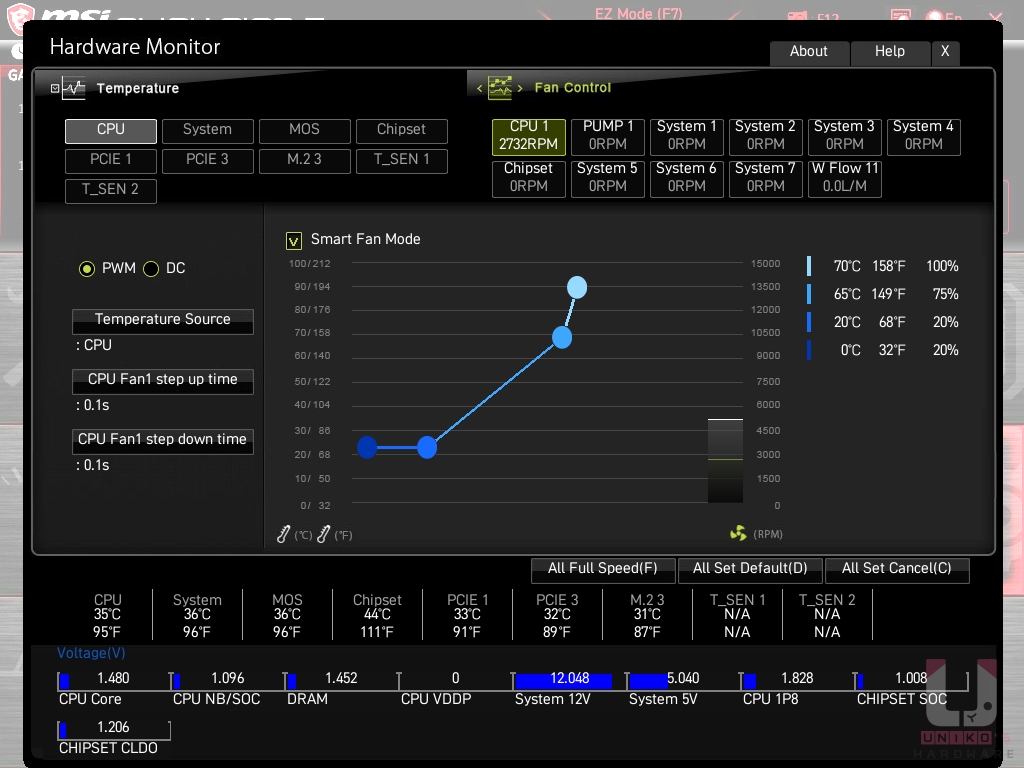Select the Chipset temperature sensor
Image resolution: width=1024 pixels, height=768 pixels.
tap(402, 131)
